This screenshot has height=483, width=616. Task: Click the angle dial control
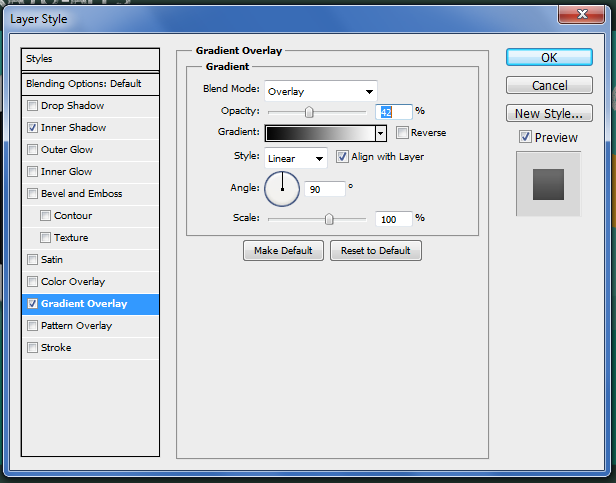(x=282, y=187)
